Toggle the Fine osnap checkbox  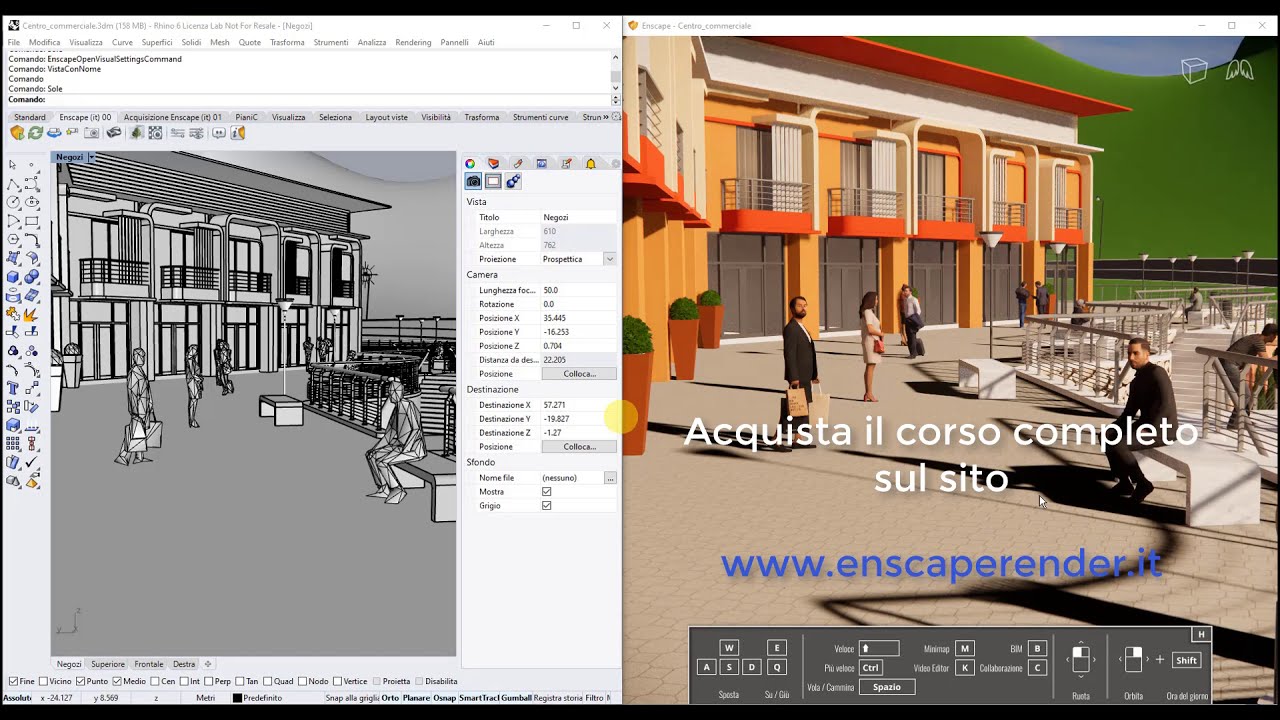coord(13,681)
